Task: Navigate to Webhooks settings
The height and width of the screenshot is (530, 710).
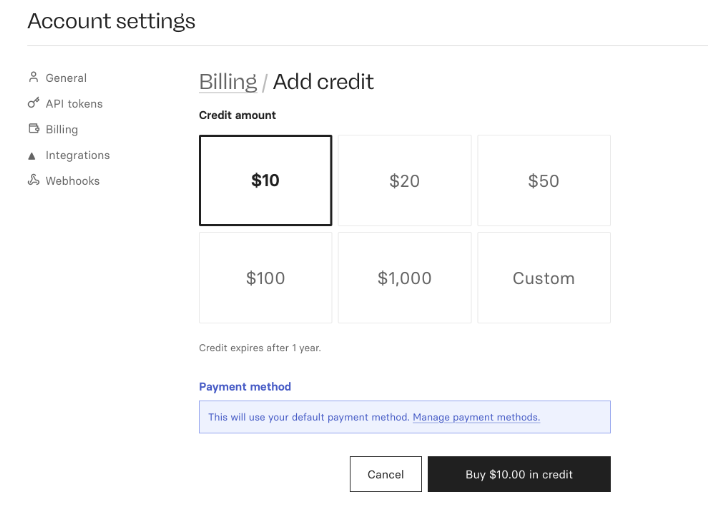Action: pos(73,182)
